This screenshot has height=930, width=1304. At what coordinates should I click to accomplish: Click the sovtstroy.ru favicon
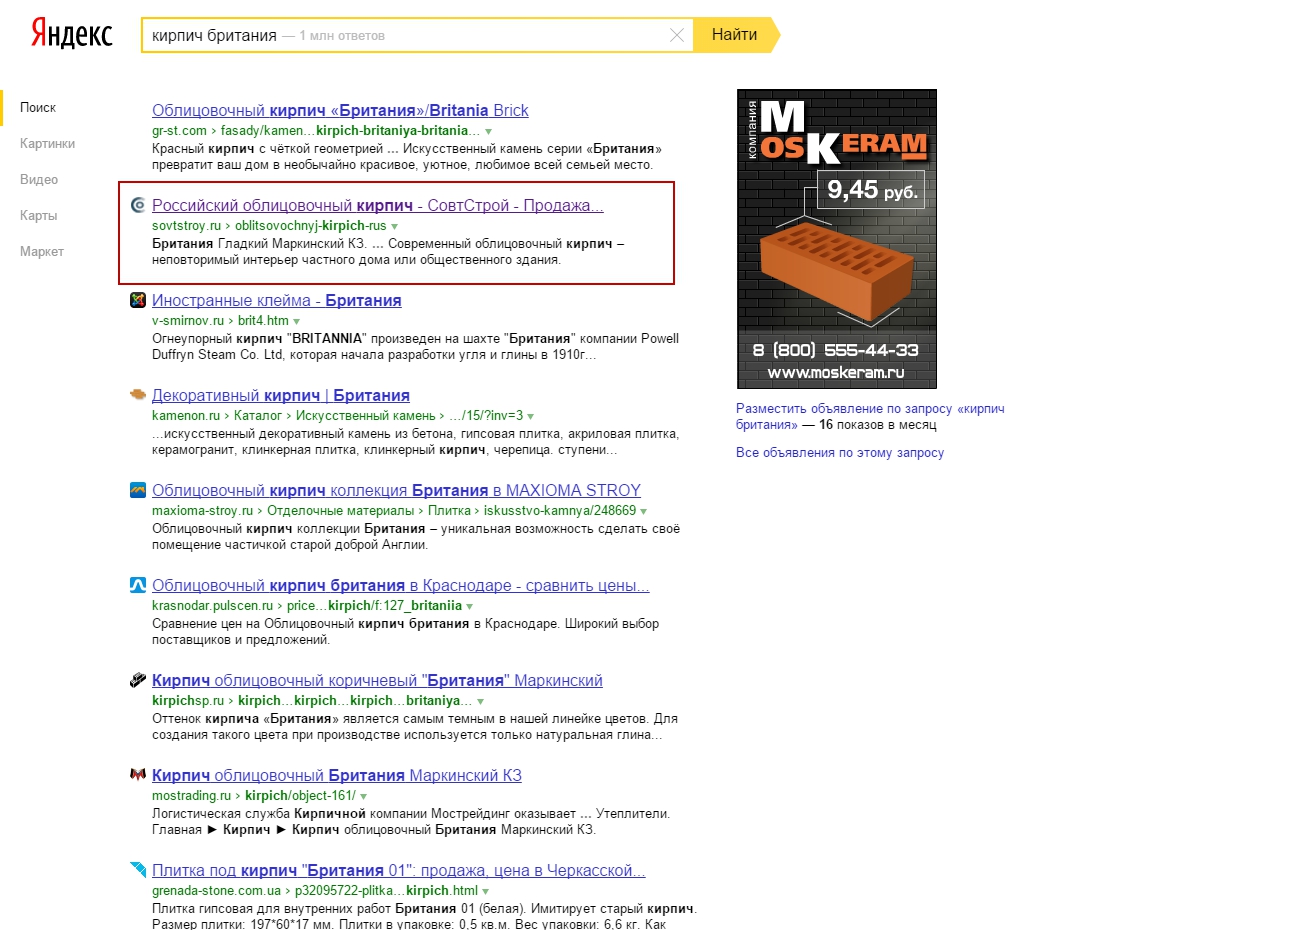[x=138, y=205]
